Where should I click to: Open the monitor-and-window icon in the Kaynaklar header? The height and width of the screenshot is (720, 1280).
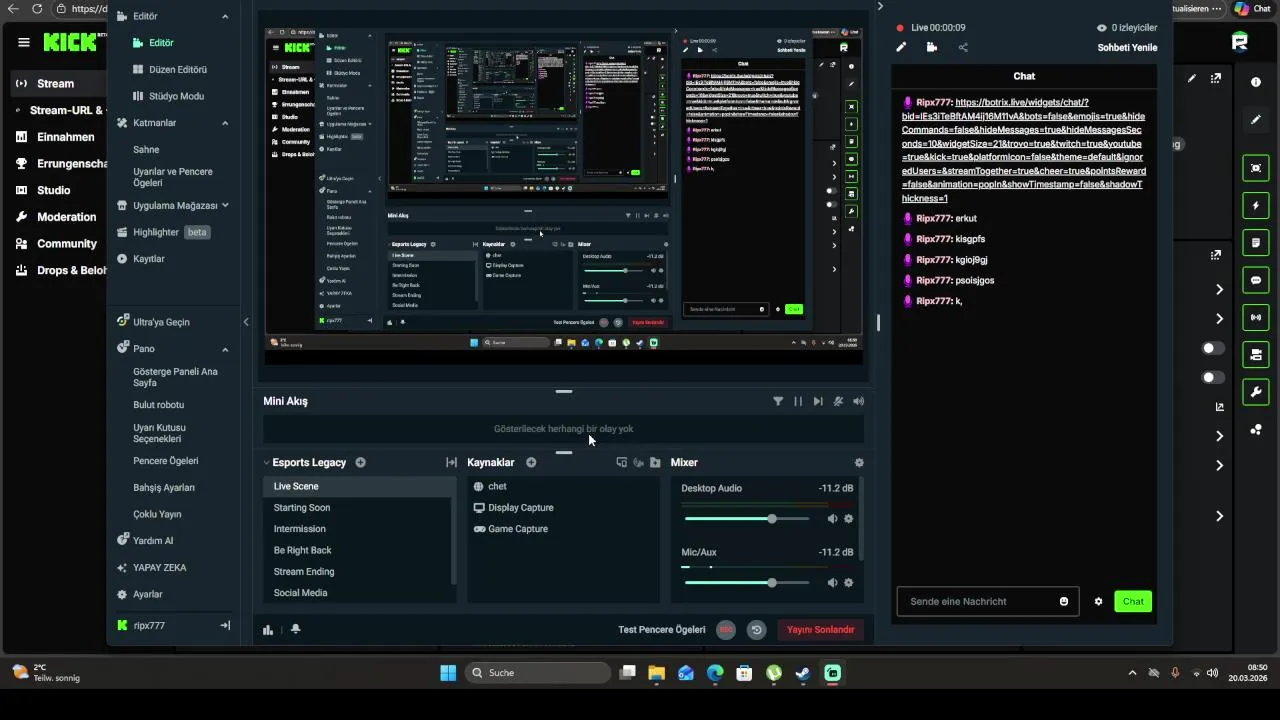[621, 463]
